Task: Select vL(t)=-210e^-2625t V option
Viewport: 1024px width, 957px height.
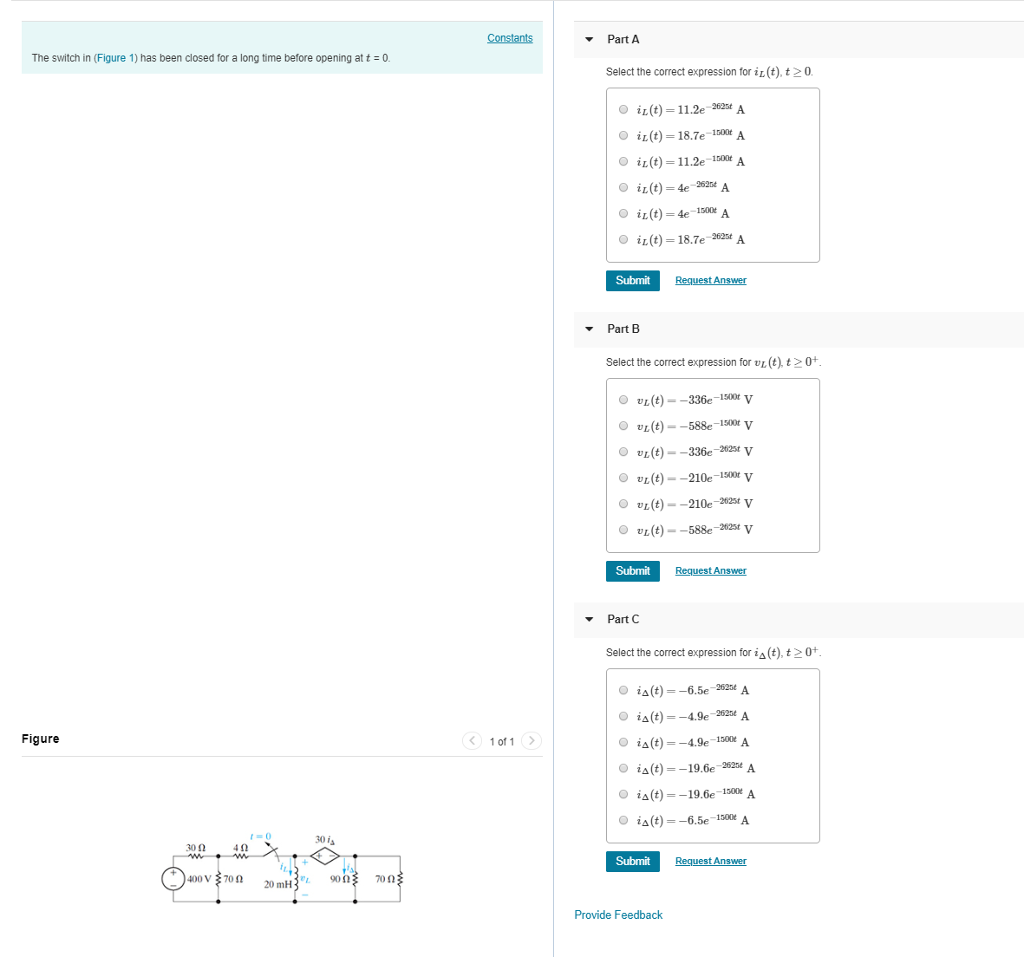Action: (x=623, y=504)
